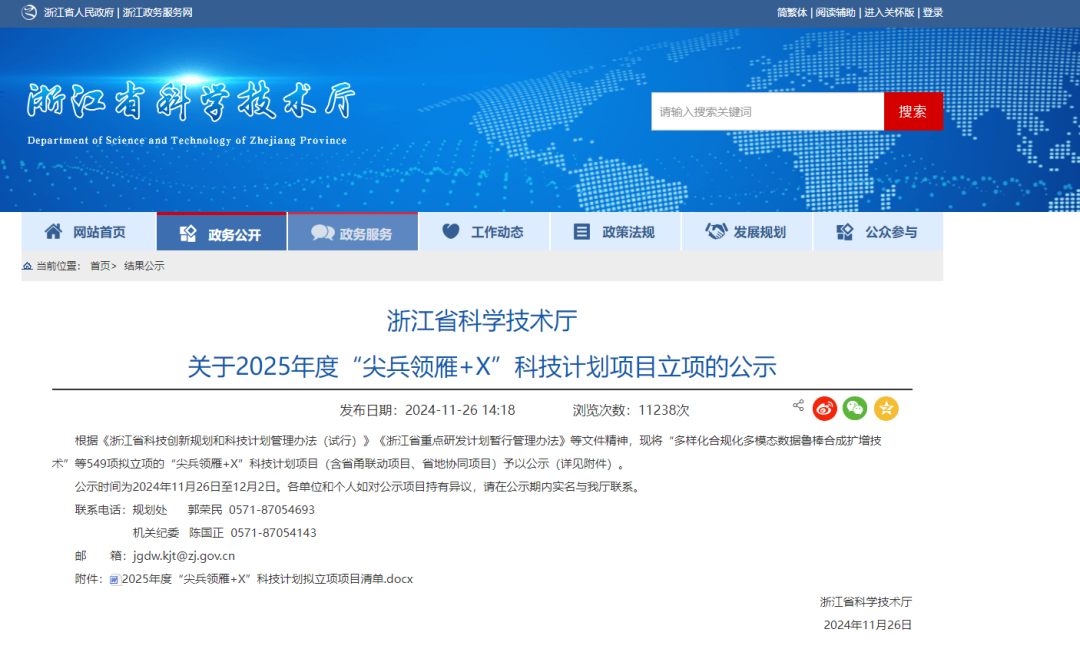1080x659 pixels.
Task: Open the 发展规划 nav tab
Action: pyautogui.click(x=747, y=231)
